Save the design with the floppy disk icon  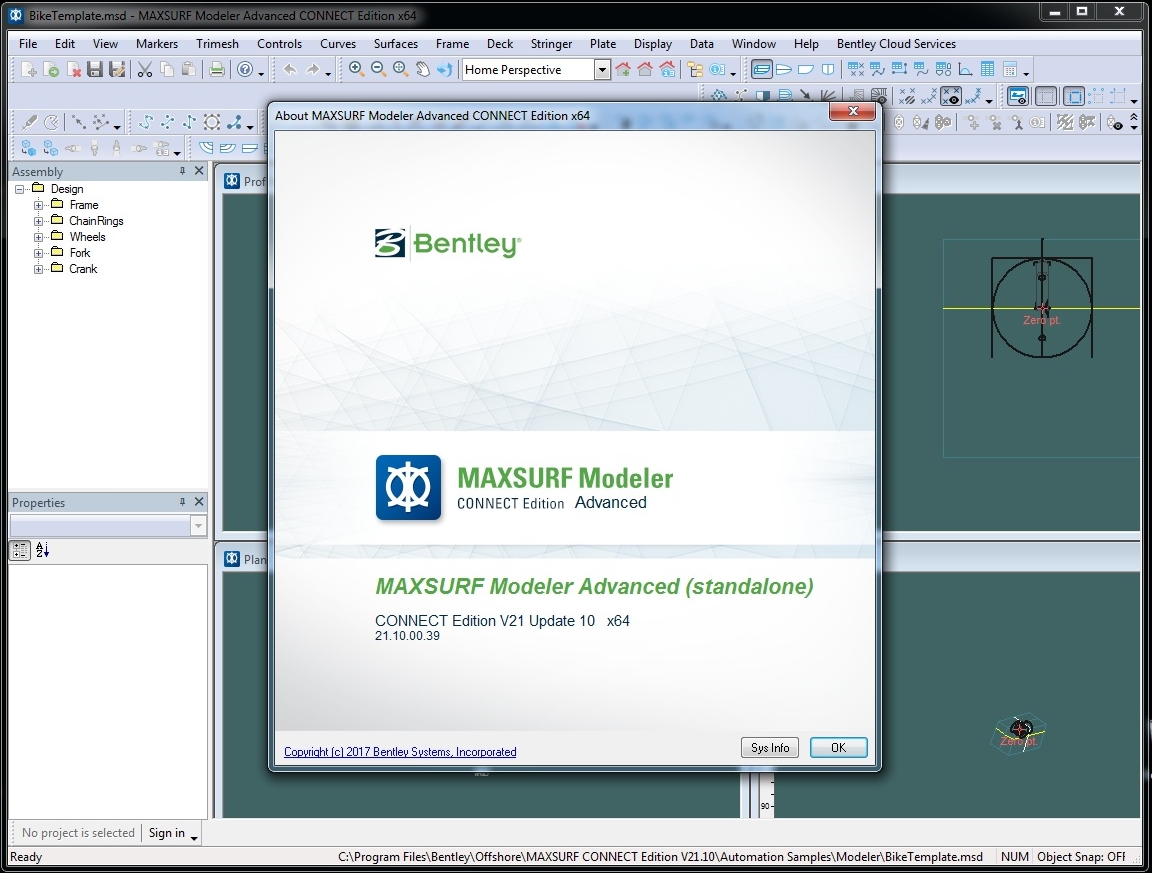95,70
